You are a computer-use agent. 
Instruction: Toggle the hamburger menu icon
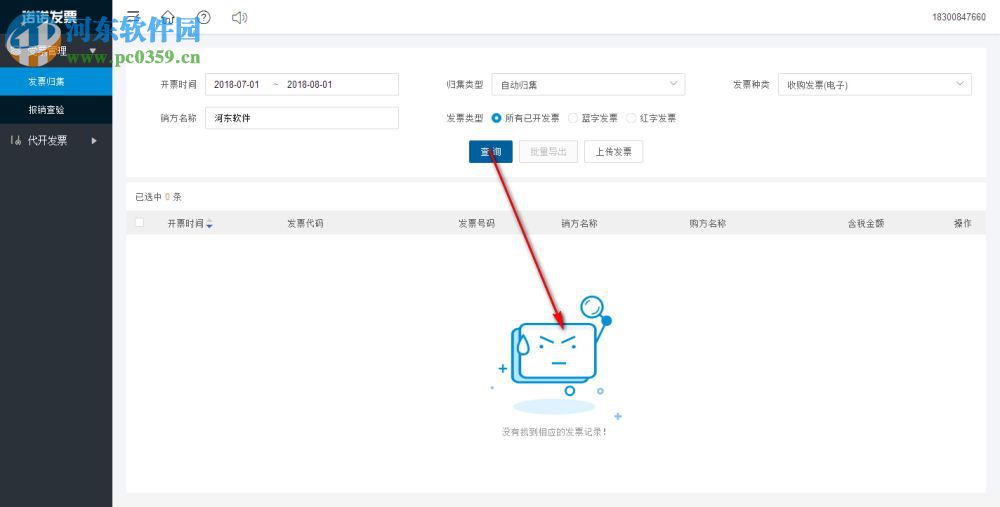pos(133,17)
